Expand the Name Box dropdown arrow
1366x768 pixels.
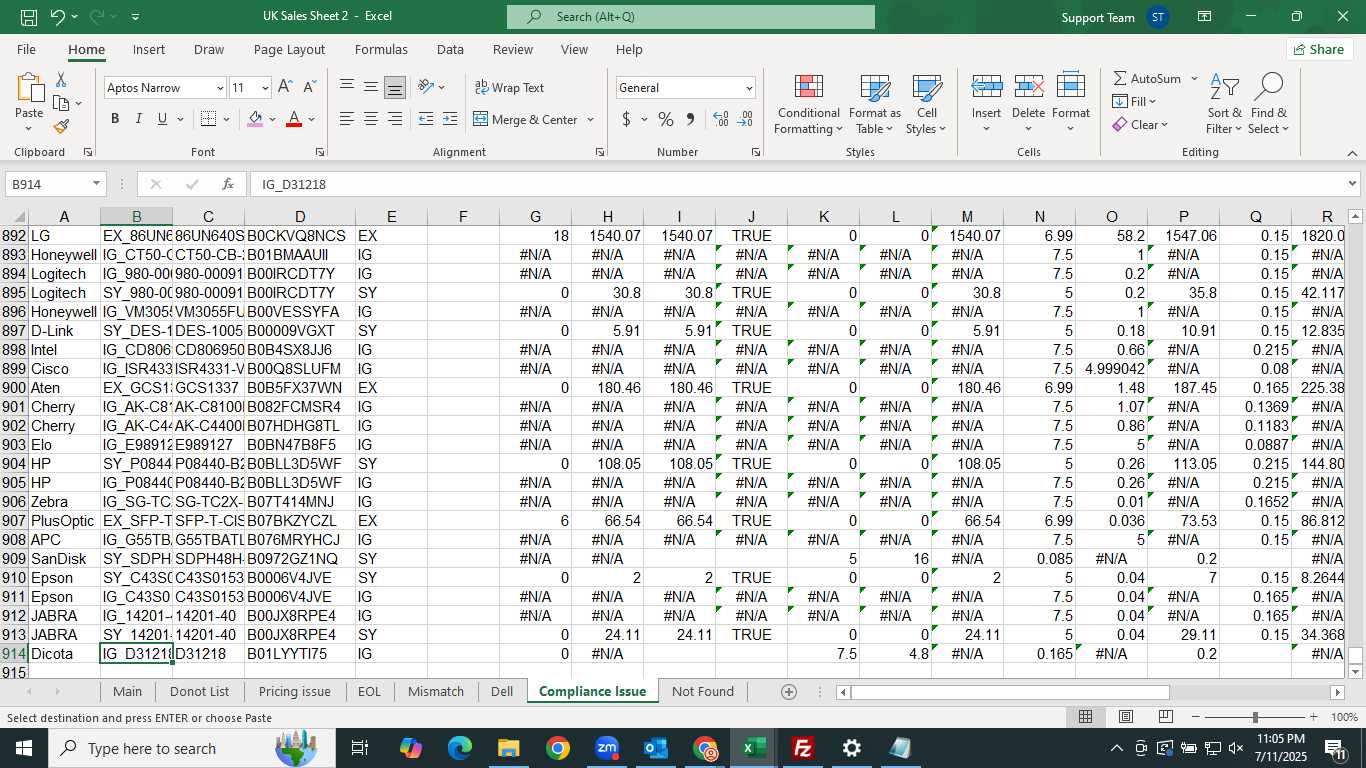[97, 184]
